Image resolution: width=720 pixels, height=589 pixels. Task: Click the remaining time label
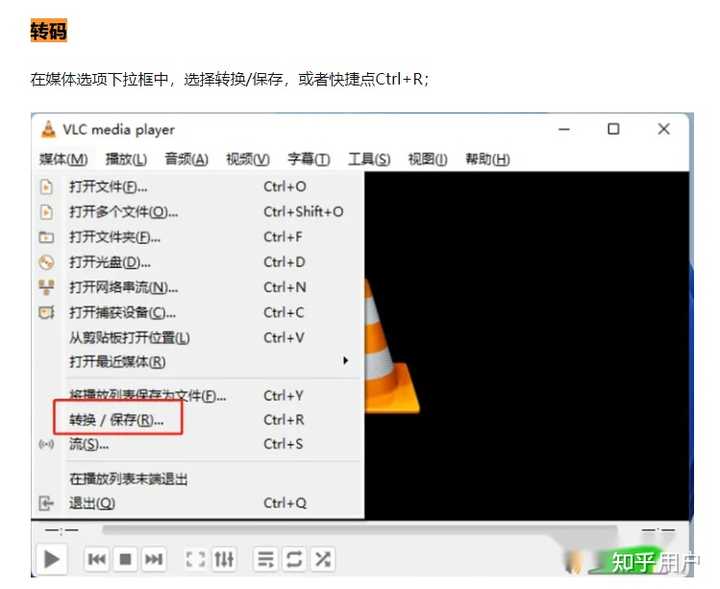658,531
